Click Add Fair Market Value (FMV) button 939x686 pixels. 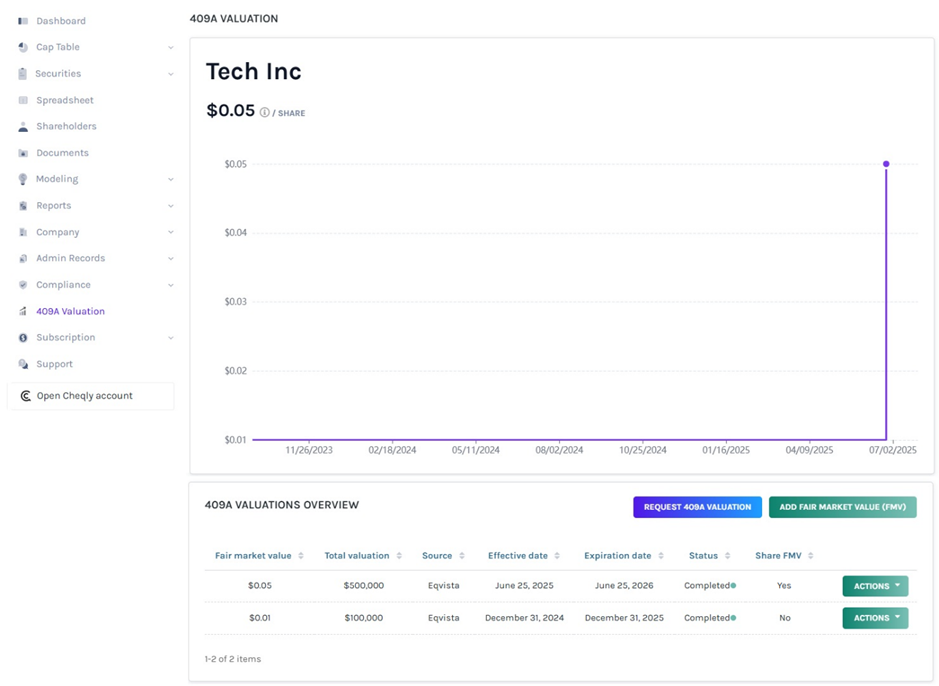click(x=842, y=507)
